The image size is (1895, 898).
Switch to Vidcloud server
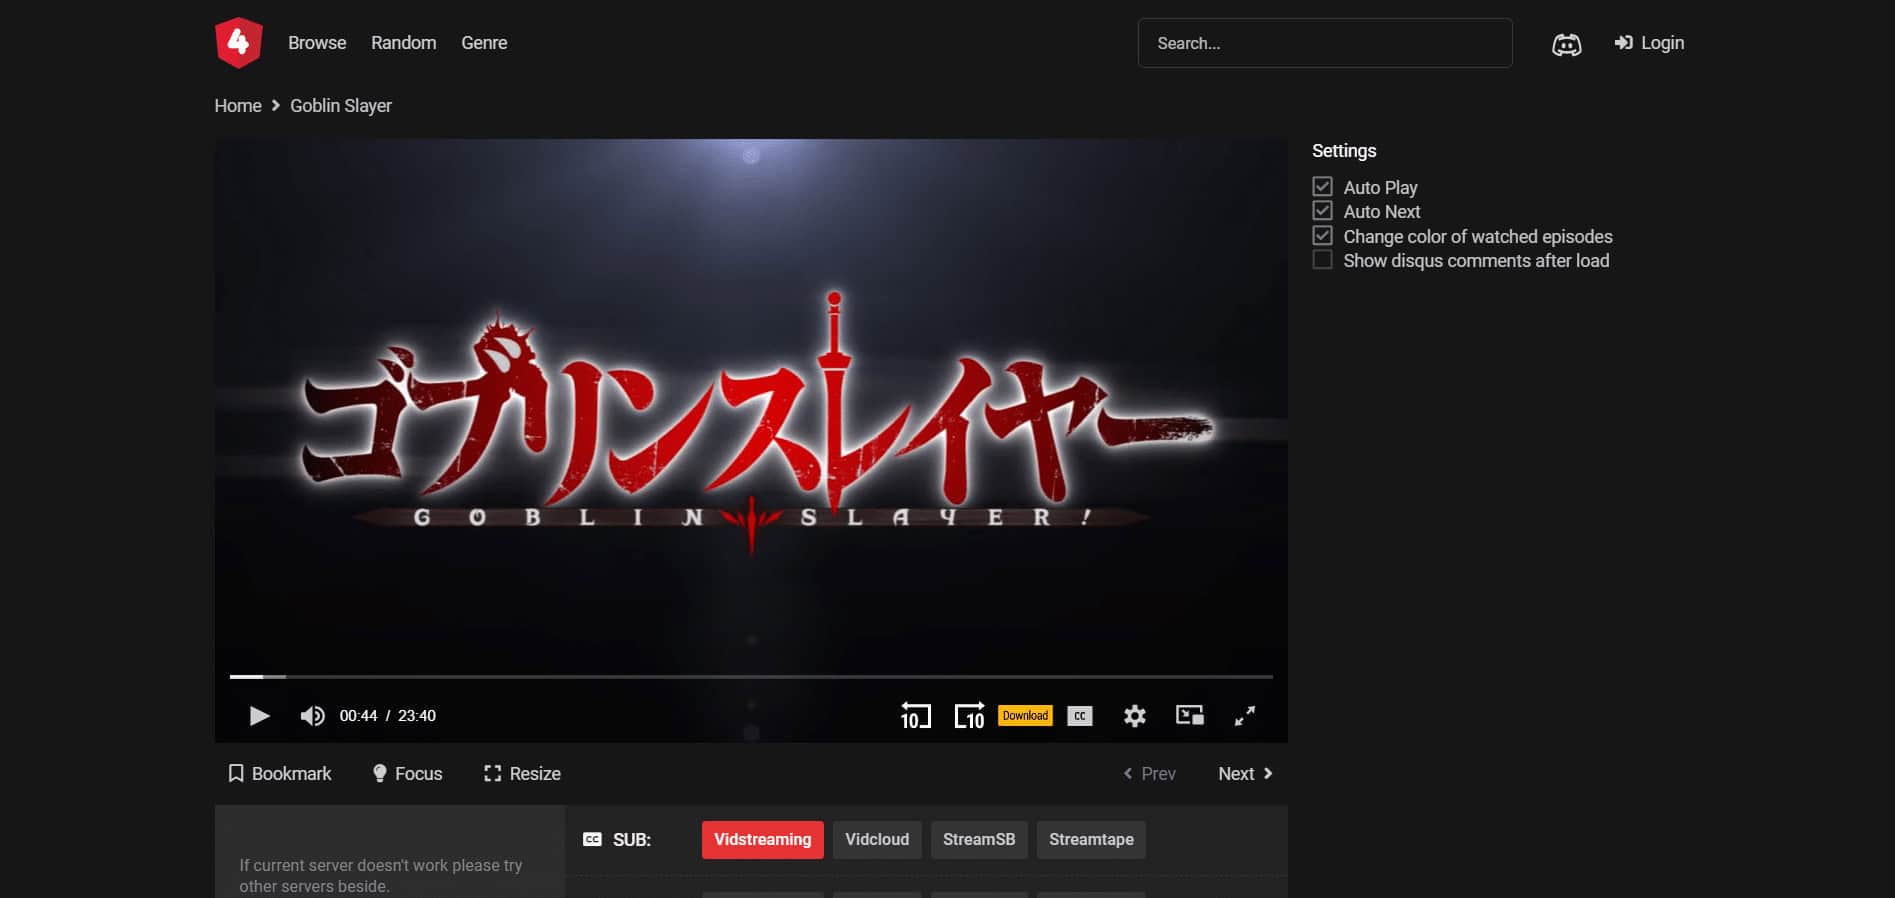pos(877,840)
